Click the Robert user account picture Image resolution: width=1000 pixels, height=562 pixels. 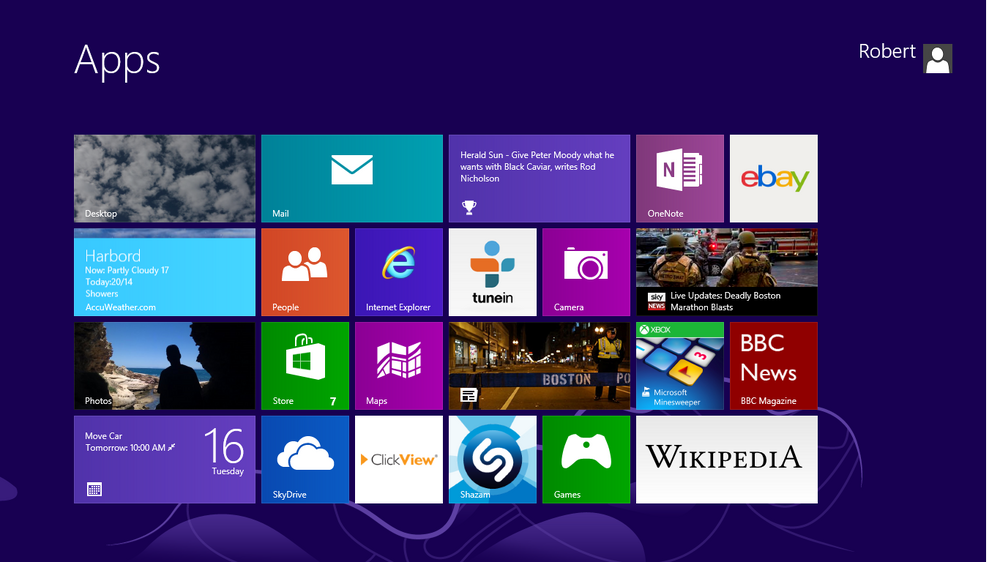click(938, 59)
